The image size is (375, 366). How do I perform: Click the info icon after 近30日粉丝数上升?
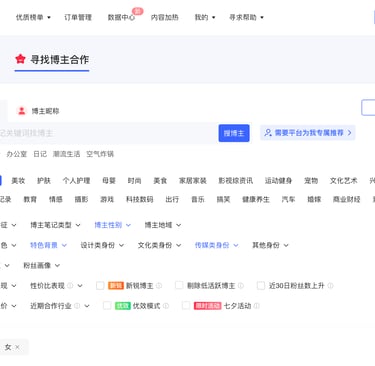click(x=330, y=286)
